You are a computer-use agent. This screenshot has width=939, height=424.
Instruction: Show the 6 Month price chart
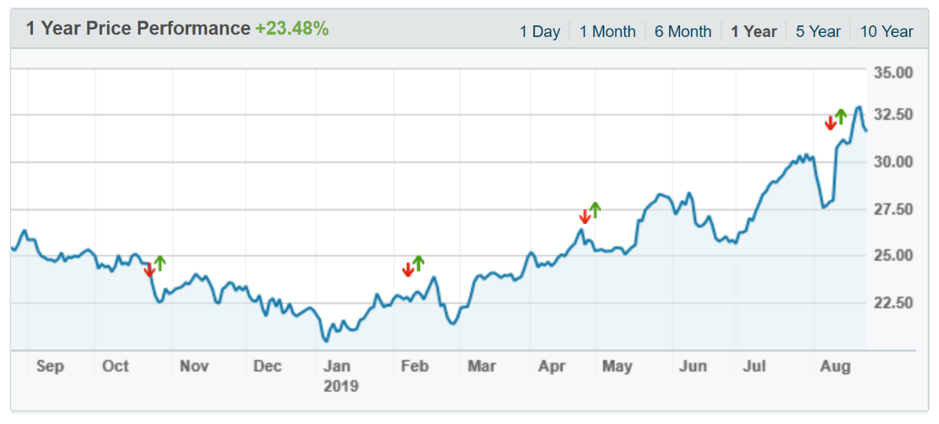(683, 31)
